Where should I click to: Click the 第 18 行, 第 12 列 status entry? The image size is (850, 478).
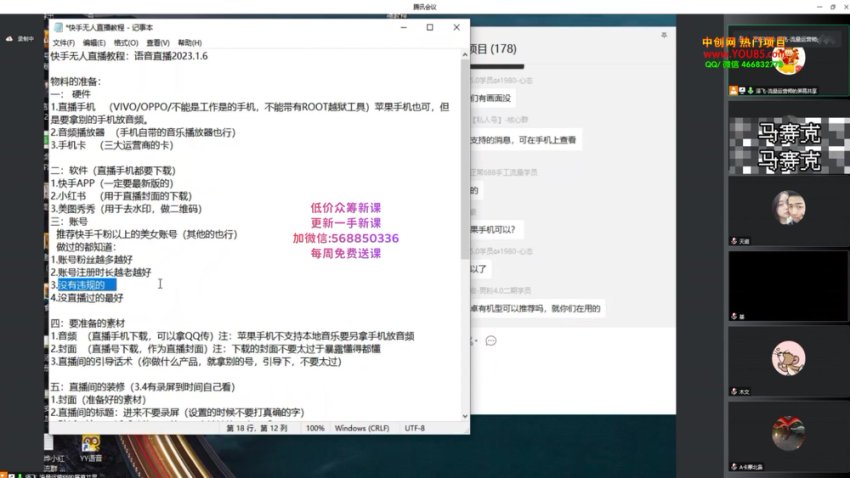tap(257, 428)
